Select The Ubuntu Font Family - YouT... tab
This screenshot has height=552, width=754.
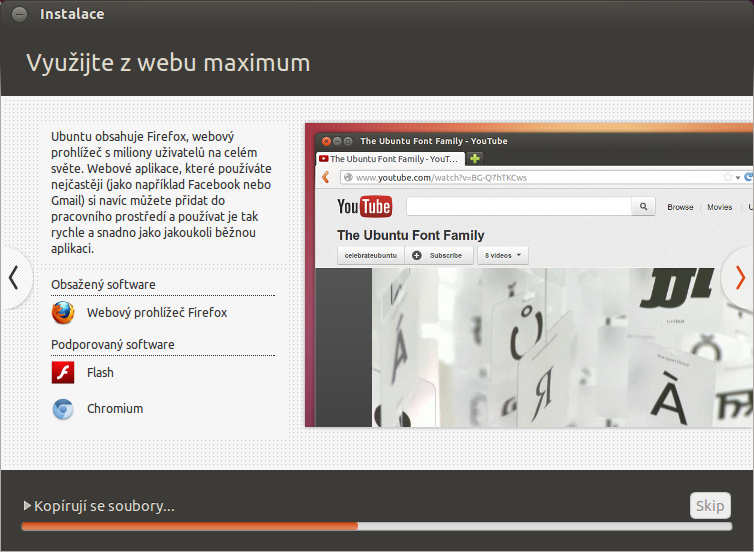pyautogui.click(x=390, y=159)
